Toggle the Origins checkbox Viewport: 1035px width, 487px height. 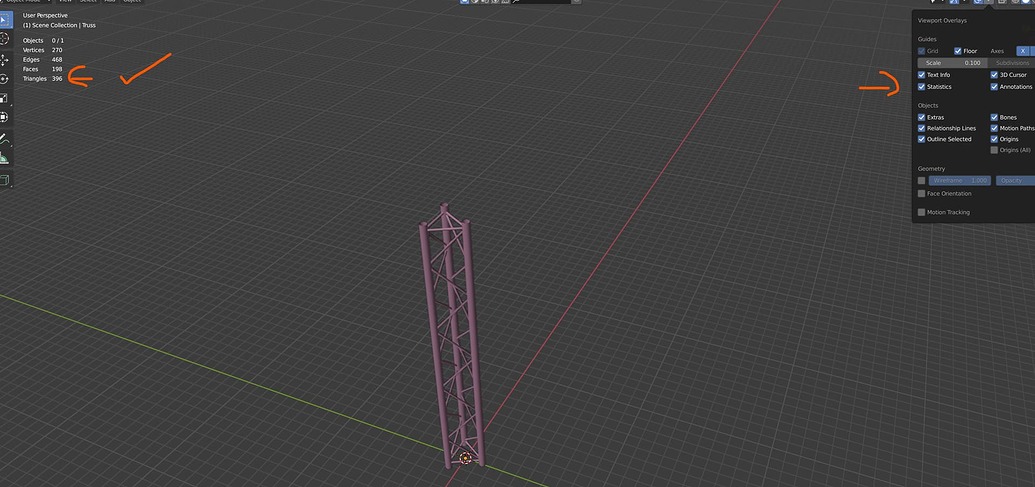click(x=994, y=139)
